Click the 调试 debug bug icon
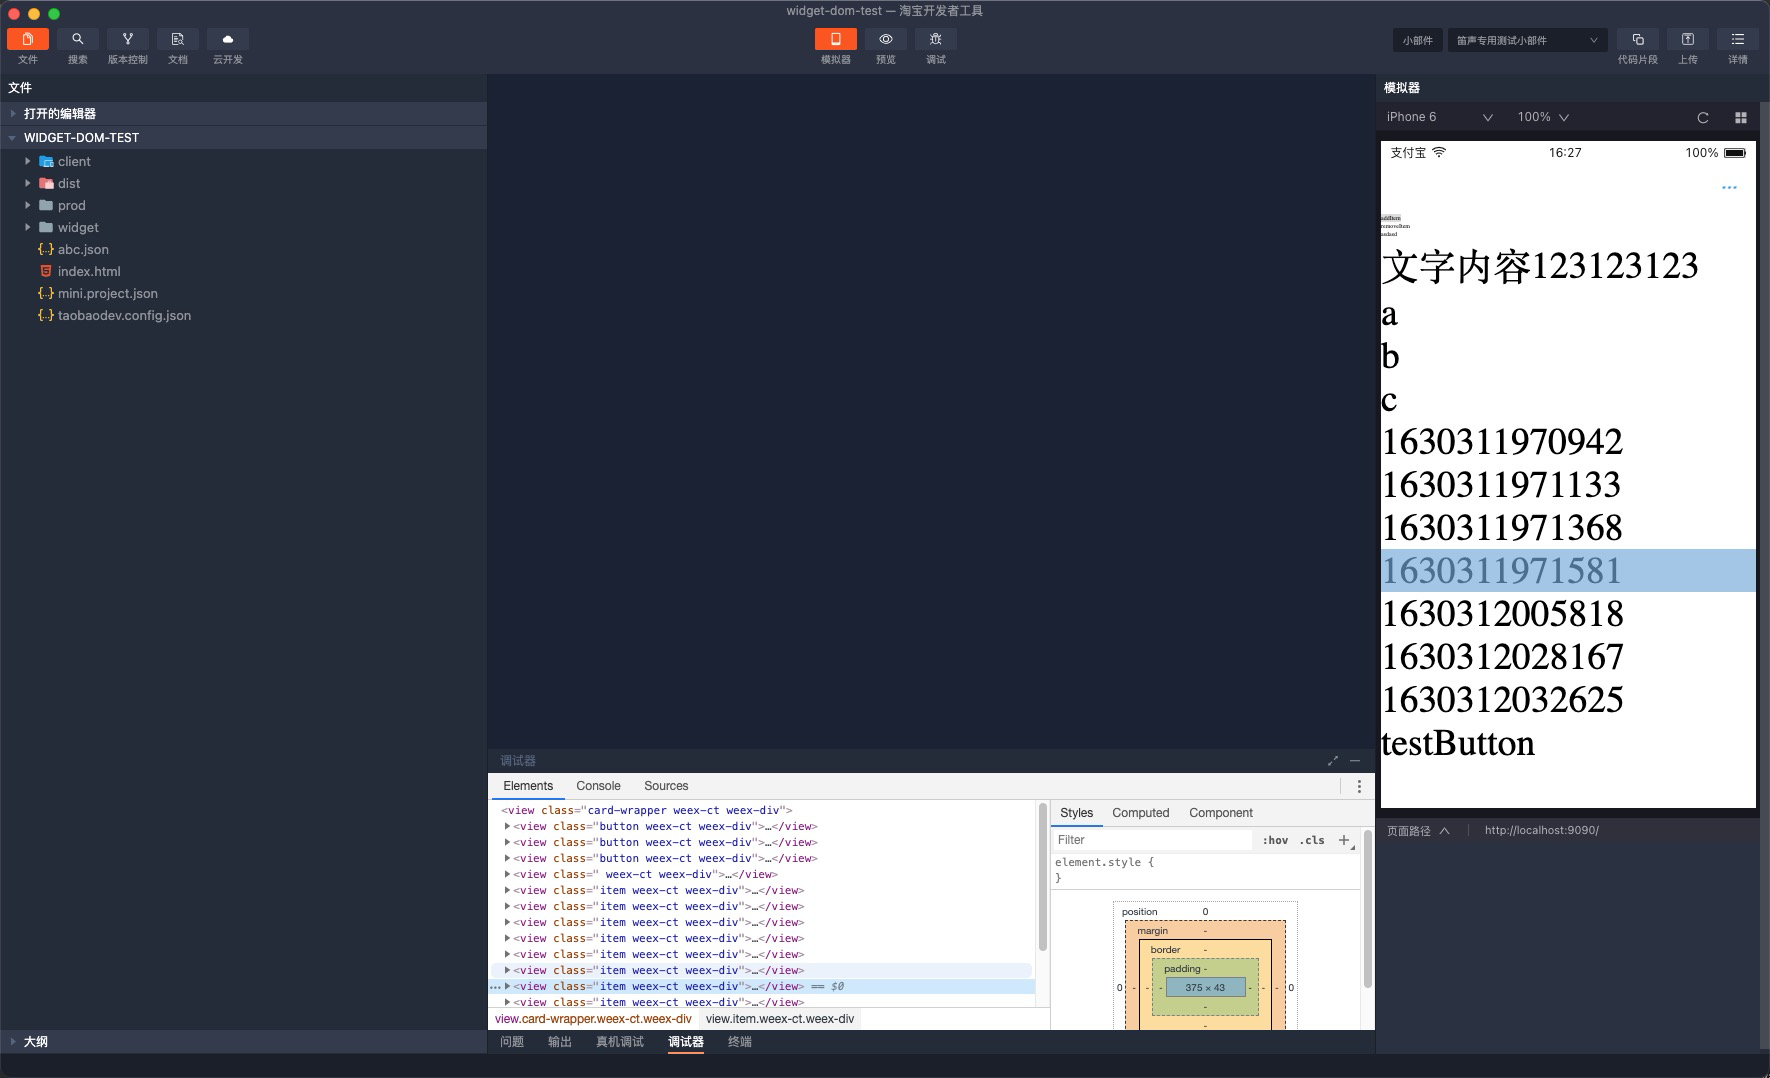The width and height of the screenshot is (1770, 1078). 936,39
